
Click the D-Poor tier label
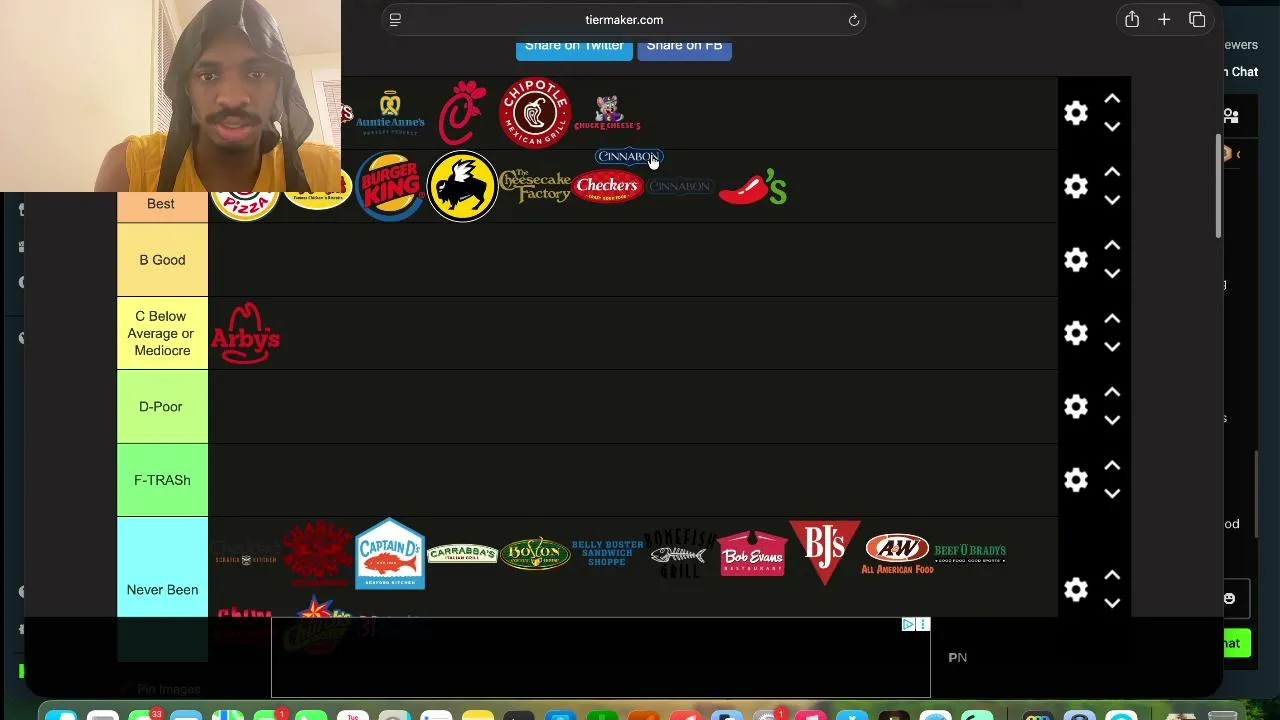click(x=162, y=406)
